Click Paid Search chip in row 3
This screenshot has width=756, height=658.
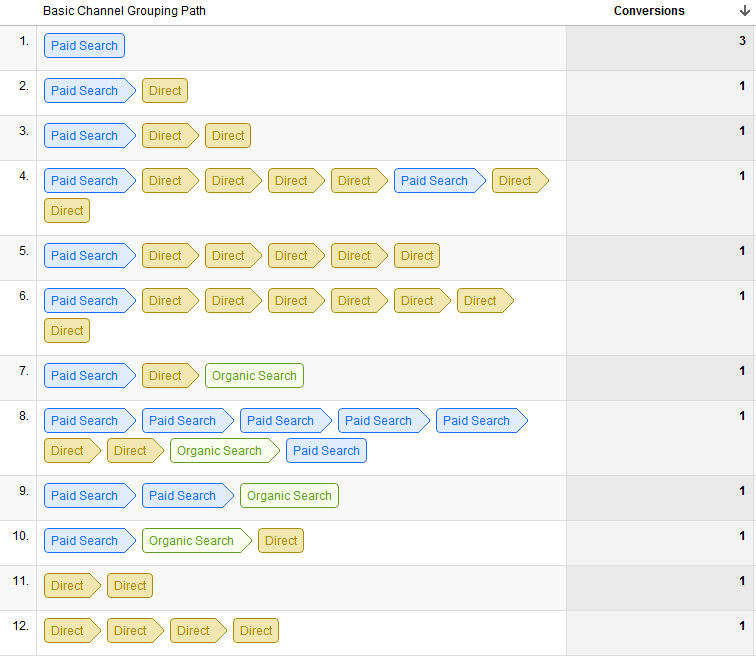pos(90,135)
